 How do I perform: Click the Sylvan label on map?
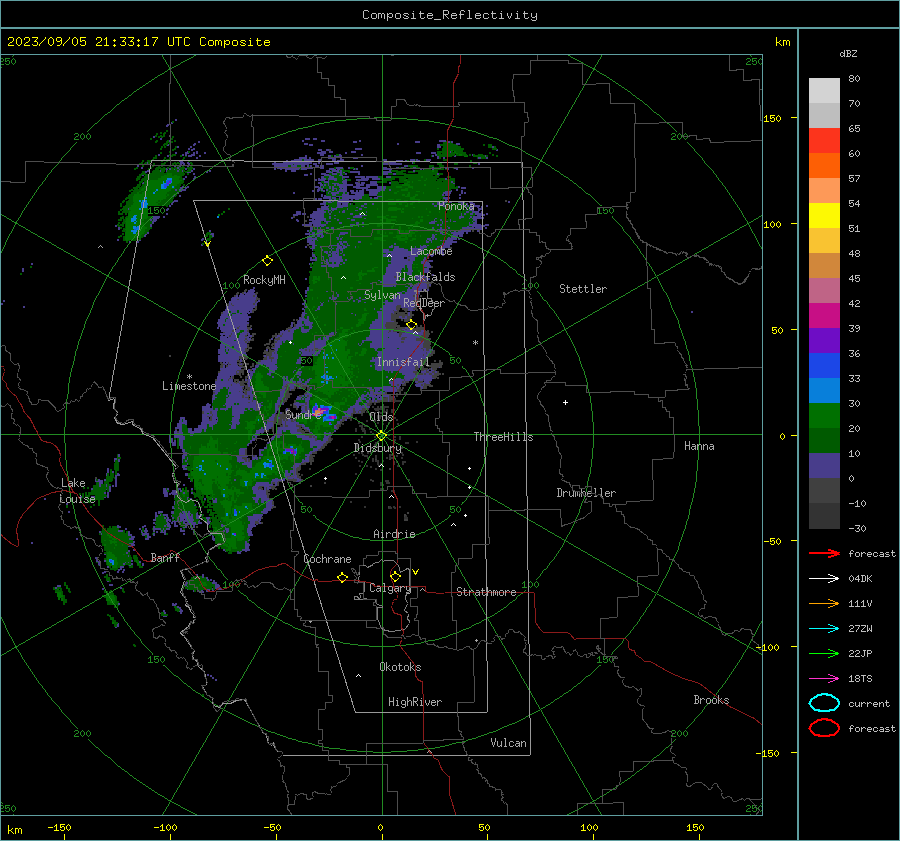coord(382,295)
